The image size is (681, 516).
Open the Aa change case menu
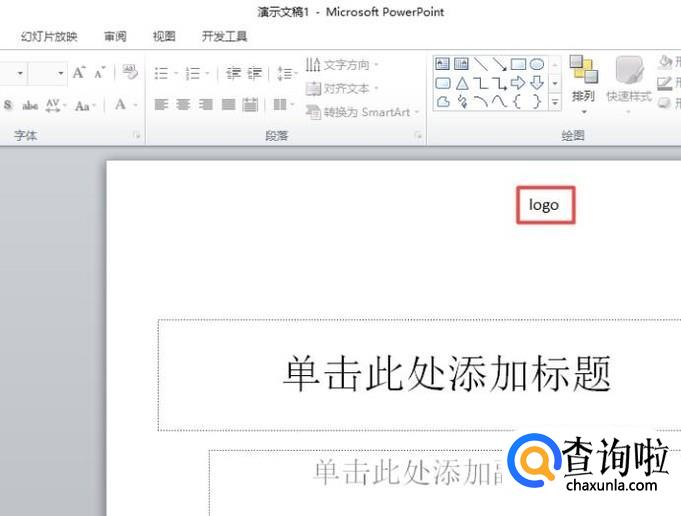82,106
